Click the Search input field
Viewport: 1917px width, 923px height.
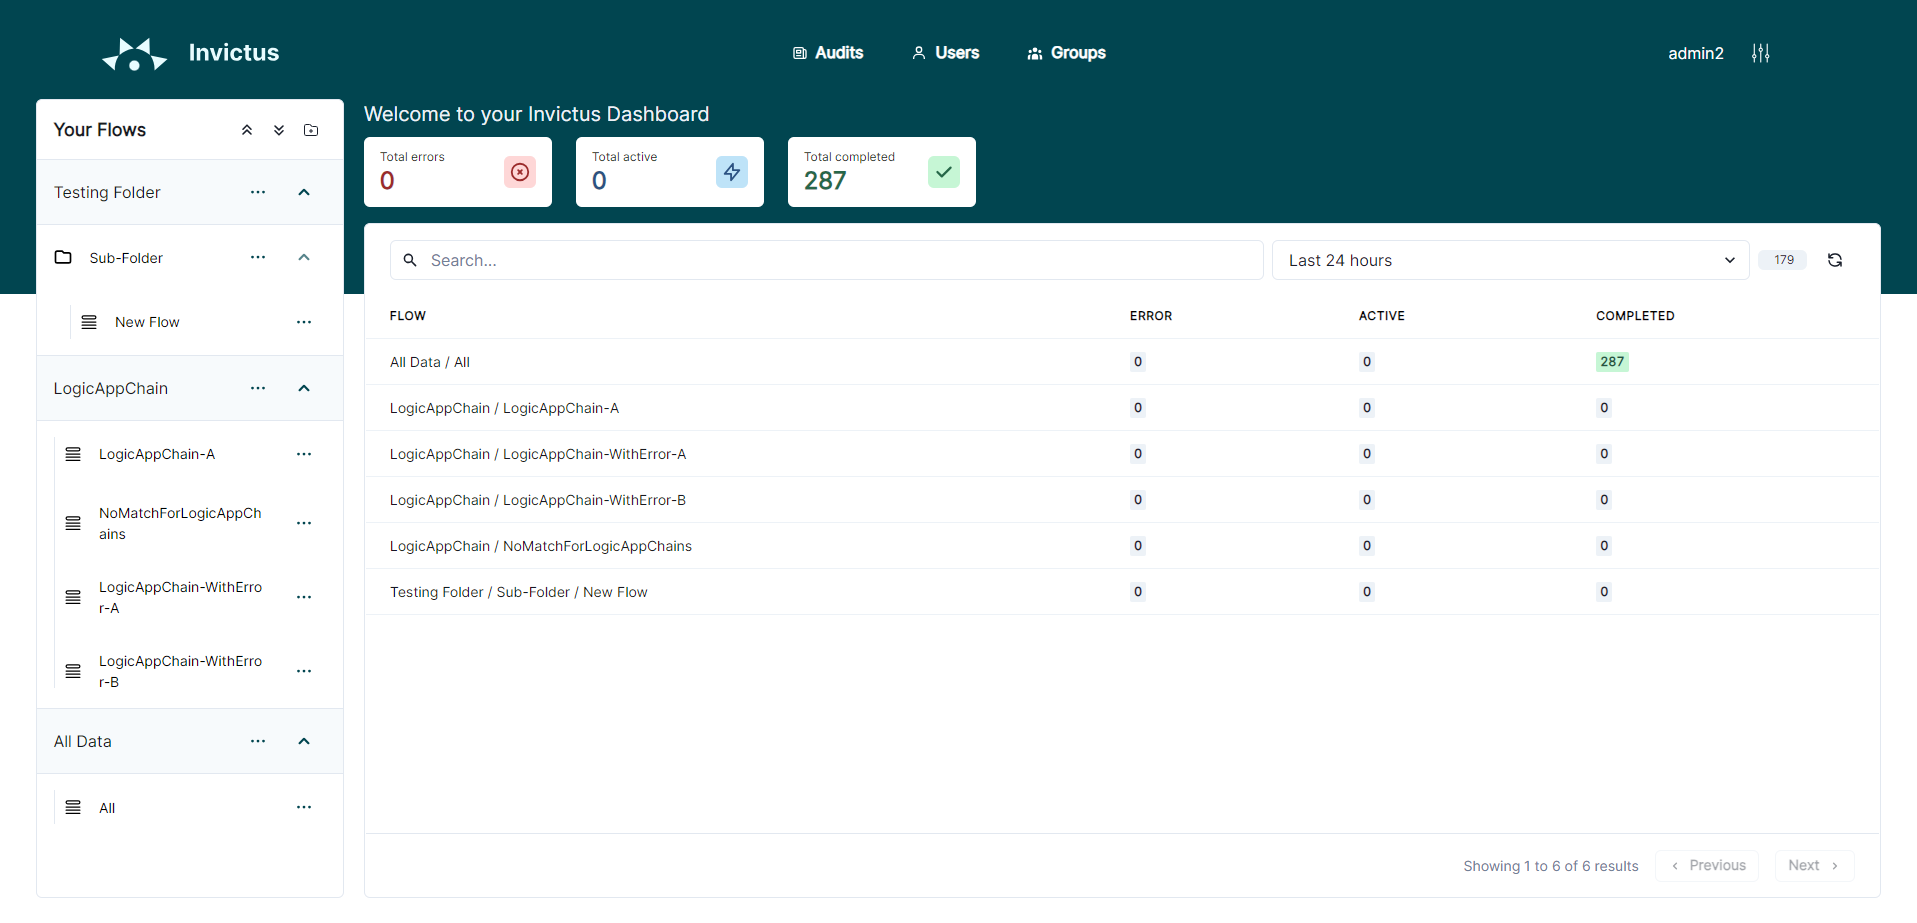pyautogui.click(x=826, y=260)
